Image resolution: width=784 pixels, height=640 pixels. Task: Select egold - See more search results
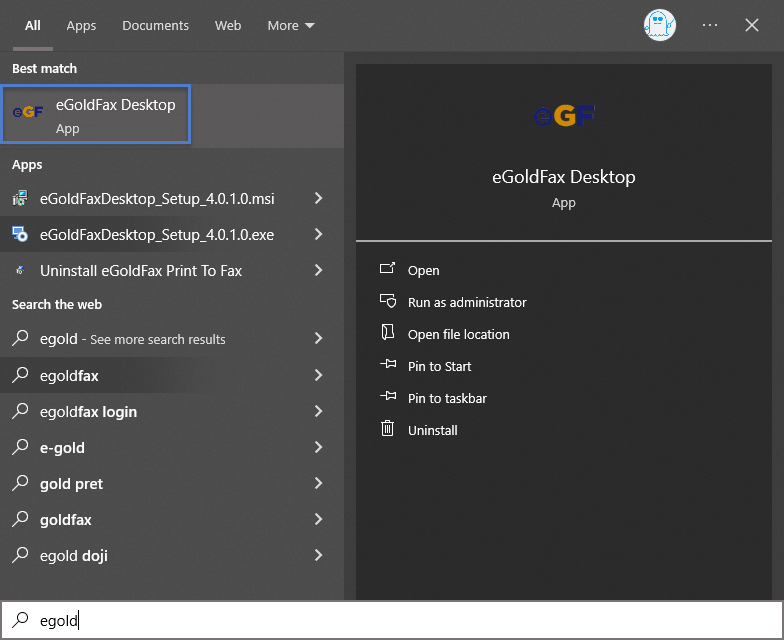[172, 338]
